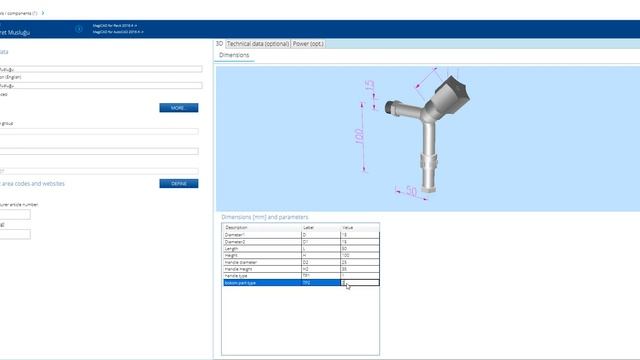Click the English description input field
Image resolution: width=640 pixels, height=360 pixels.
point(101,86)
